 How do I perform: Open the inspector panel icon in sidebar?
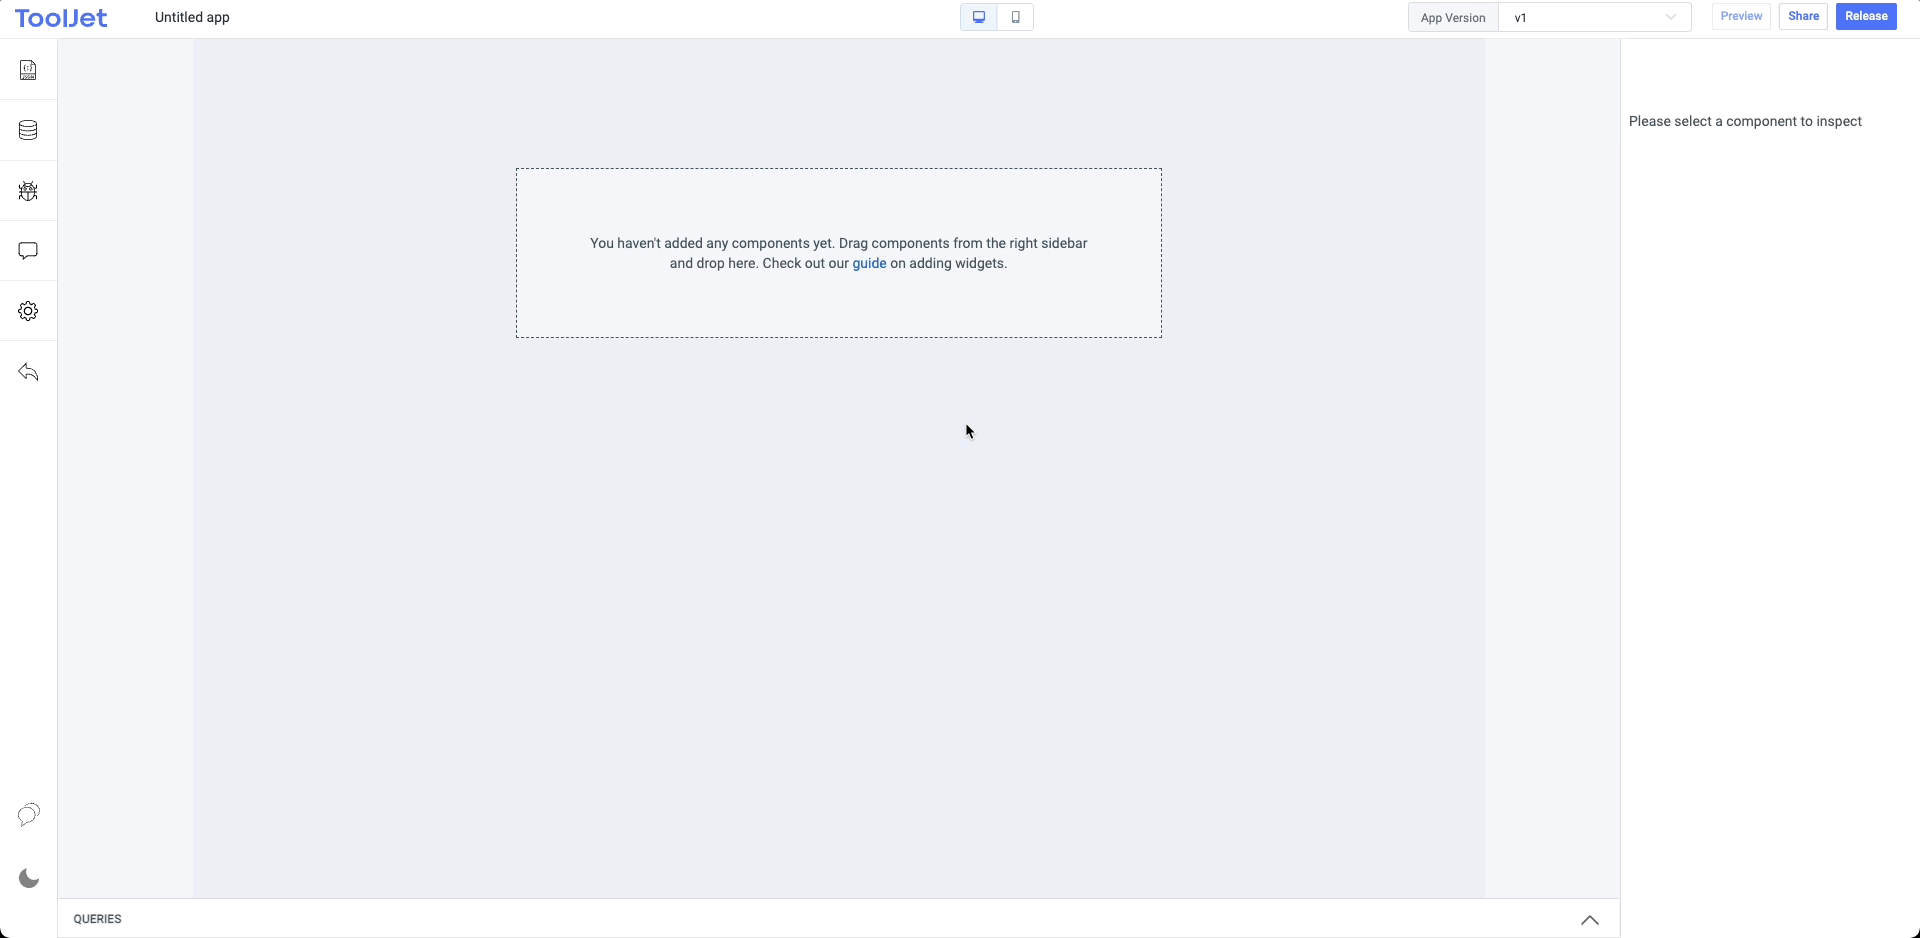[x=28, y=70]
